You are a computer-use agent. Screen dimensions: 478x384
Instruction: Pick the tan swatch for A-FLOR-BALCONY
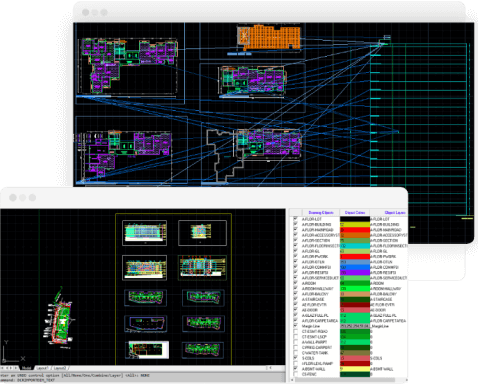coord(355,294)
